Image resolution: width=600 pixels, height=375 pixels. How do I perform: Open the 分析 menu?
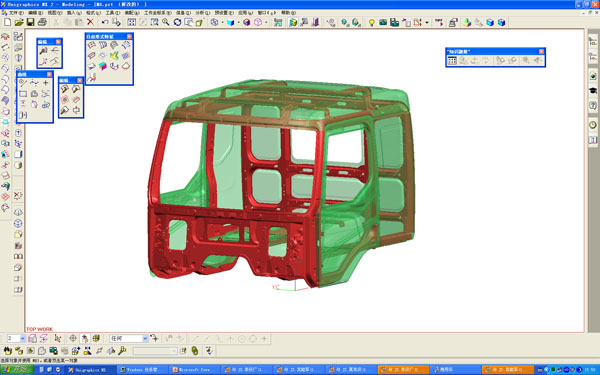202,13
